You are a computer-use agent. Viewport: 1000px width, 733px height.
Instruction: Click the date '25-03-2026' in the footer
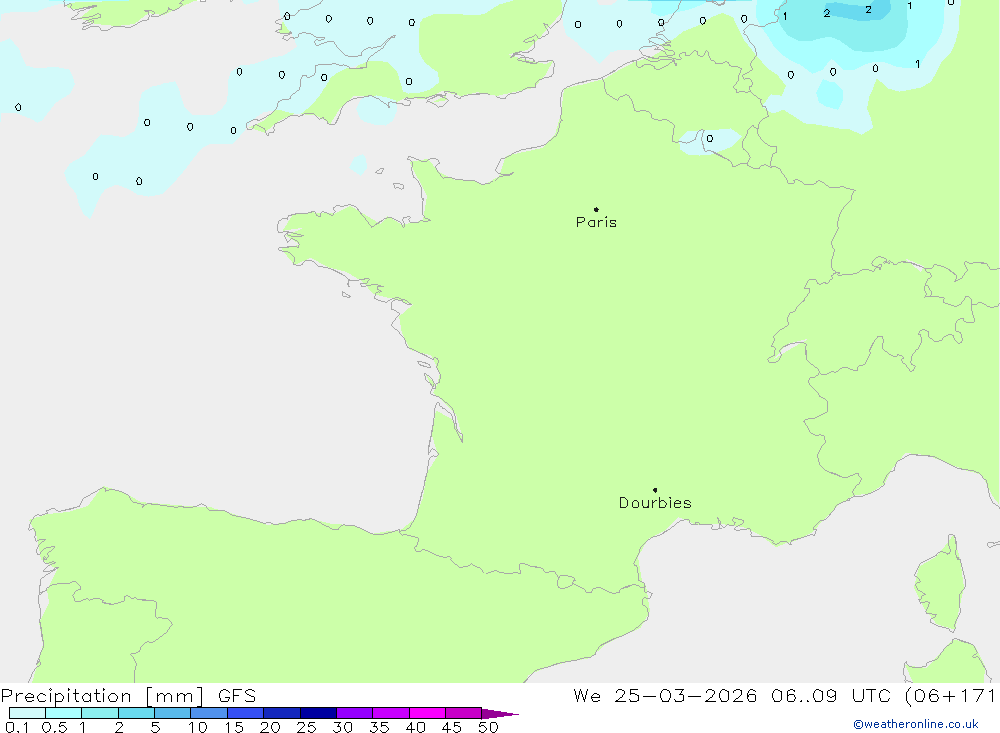click(x=686, y=696)
